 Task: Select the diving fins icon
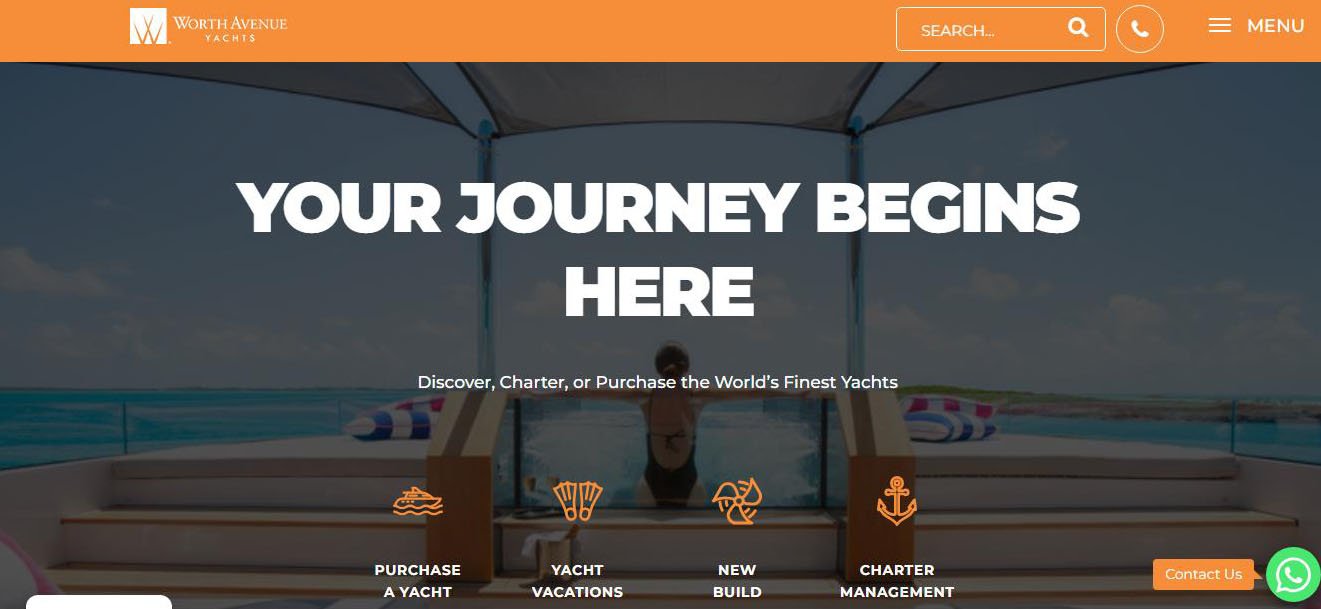[578, 501]
